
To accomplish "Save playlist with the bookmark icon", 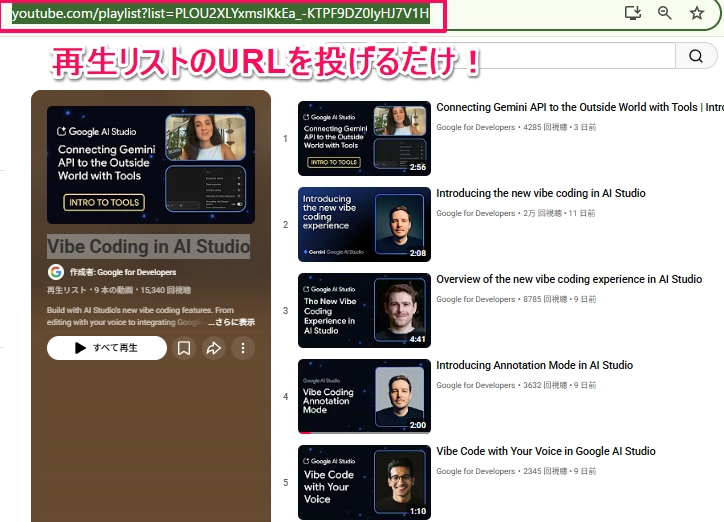I will pyautogui.click(x=184, y=348).
